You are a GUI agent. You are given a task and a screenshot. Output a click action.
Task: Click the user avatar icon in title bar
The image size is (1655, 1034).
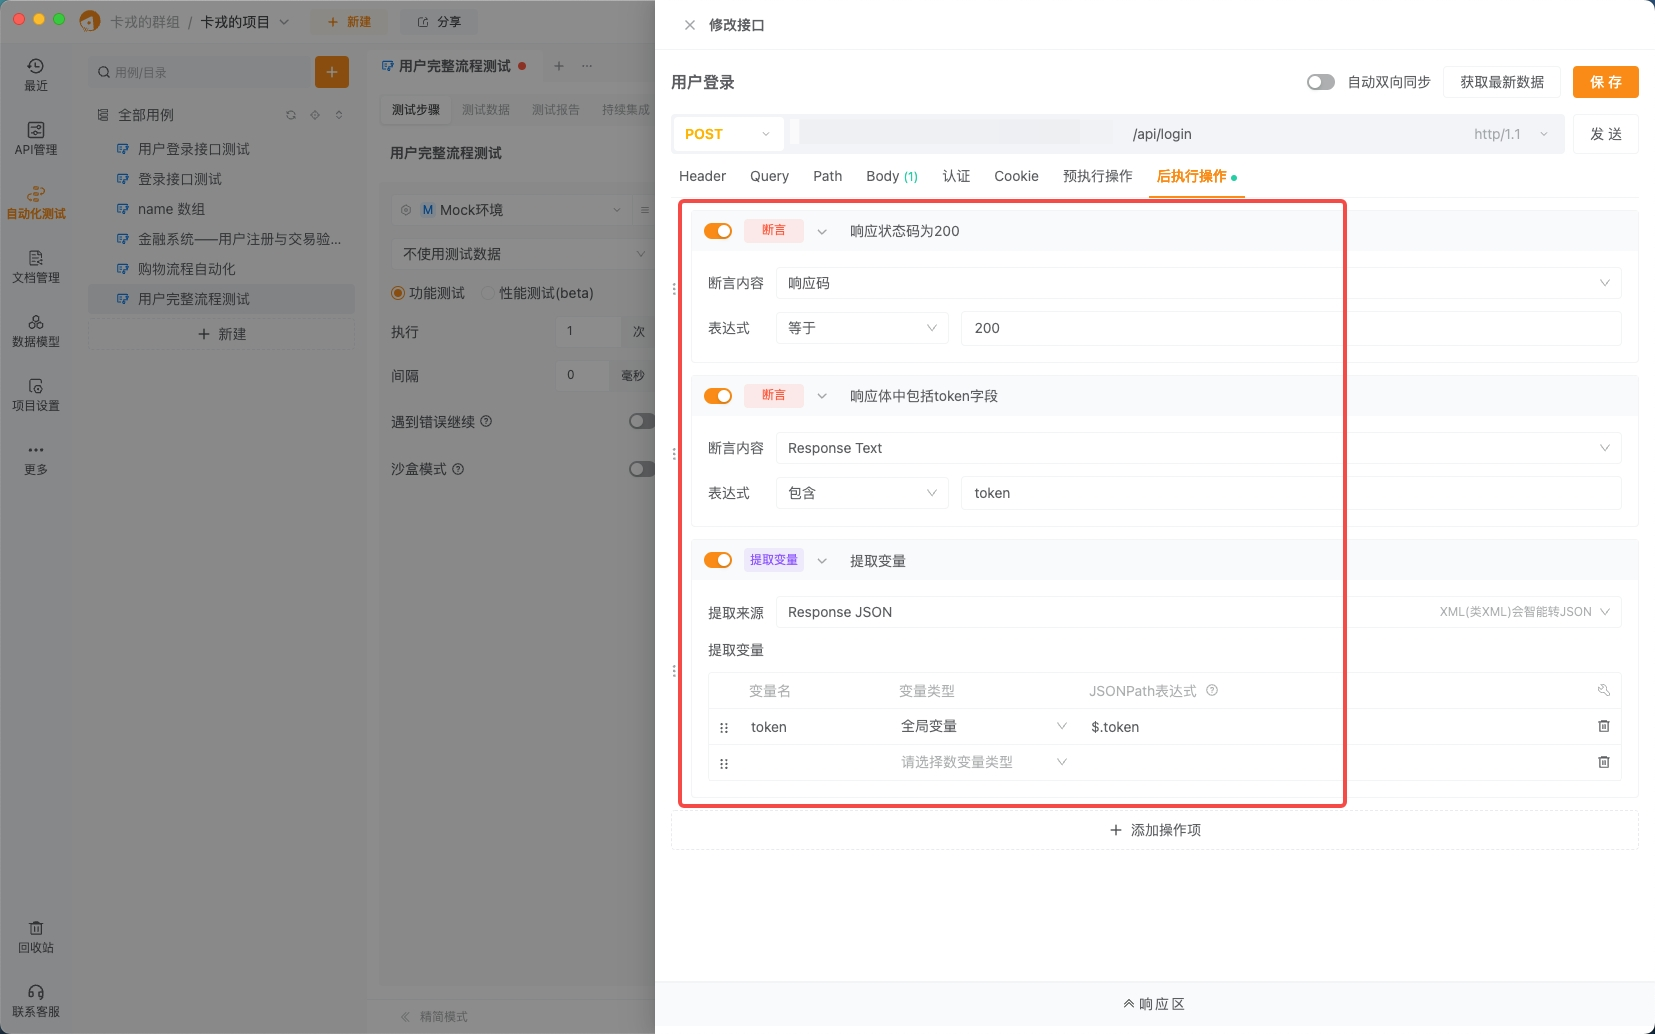click(x=90, y=21)
